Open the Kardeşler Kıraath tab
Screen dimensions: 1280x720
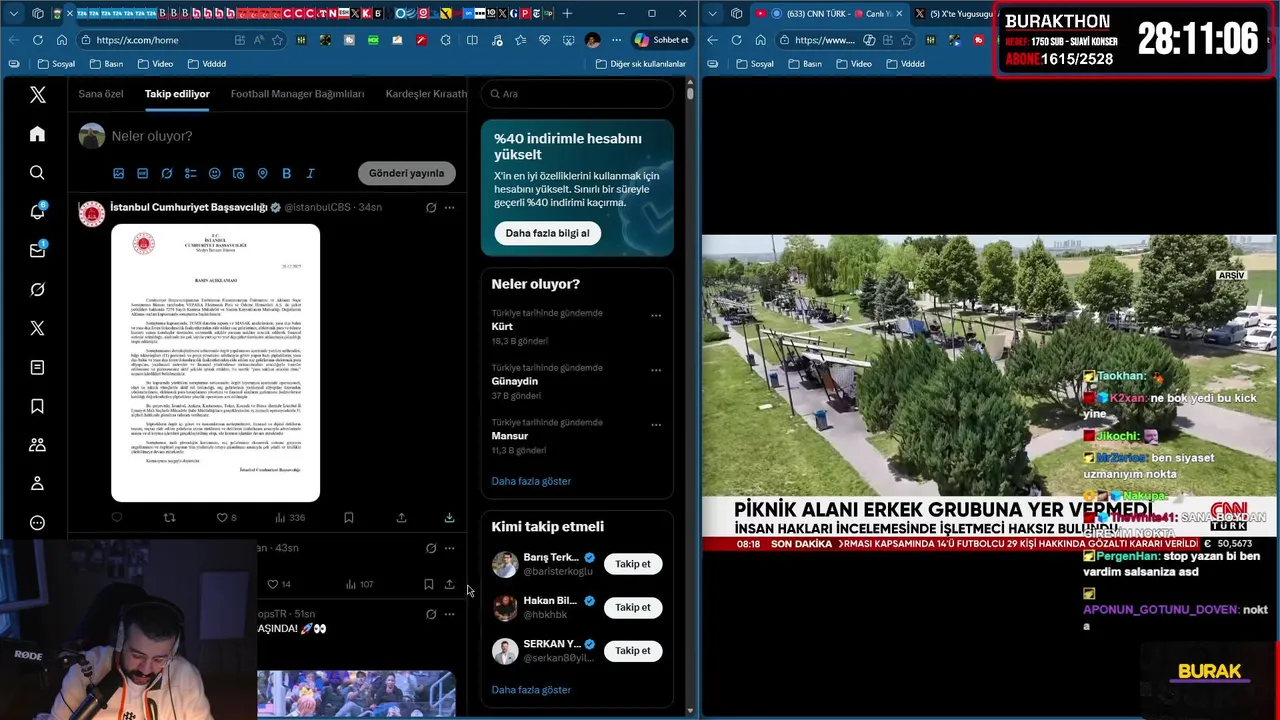click(426, 94)
